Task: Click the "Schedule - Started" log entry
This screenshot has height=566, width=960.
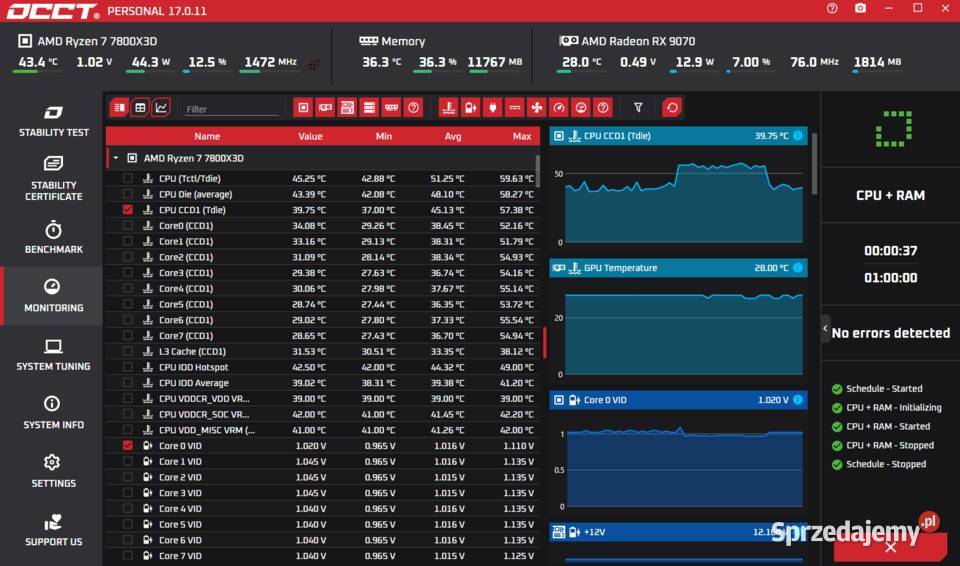Action: [884, 388]
